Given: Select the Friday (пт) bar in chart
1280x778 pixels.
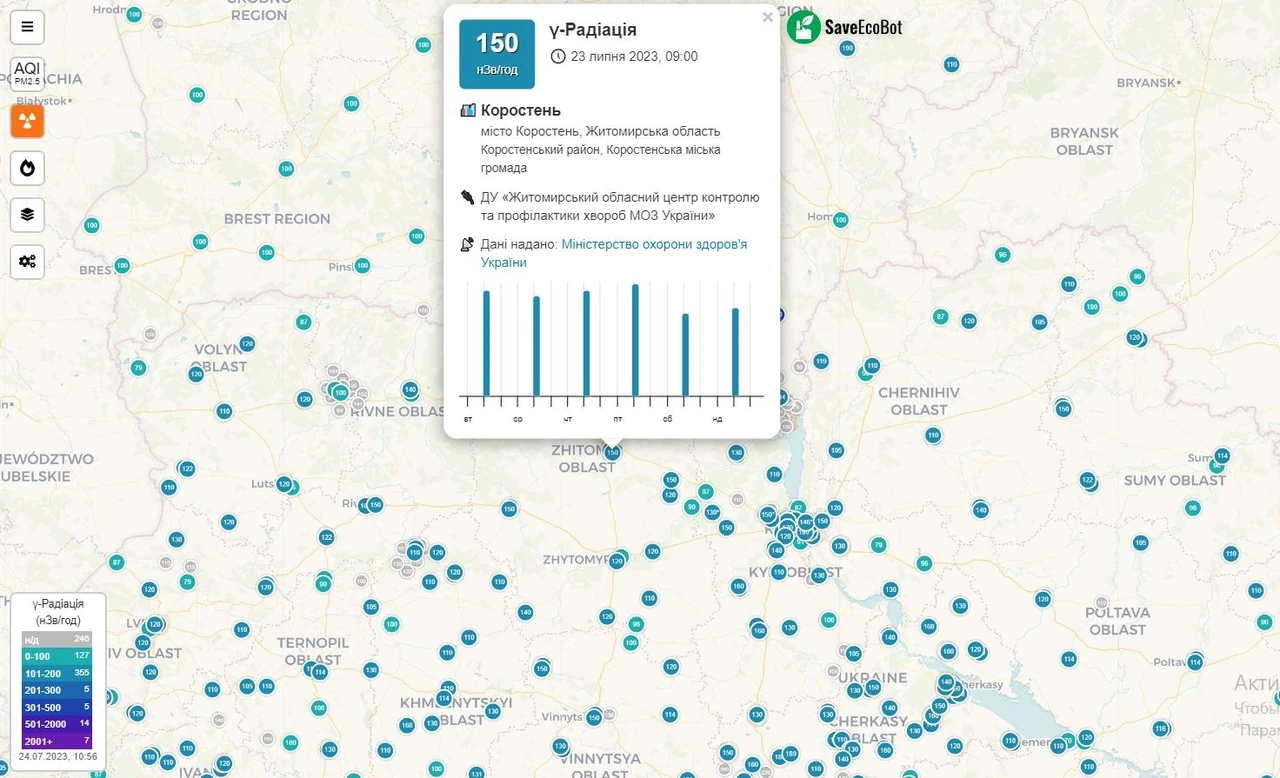Looking at the screenshot, I should [635, 340].
